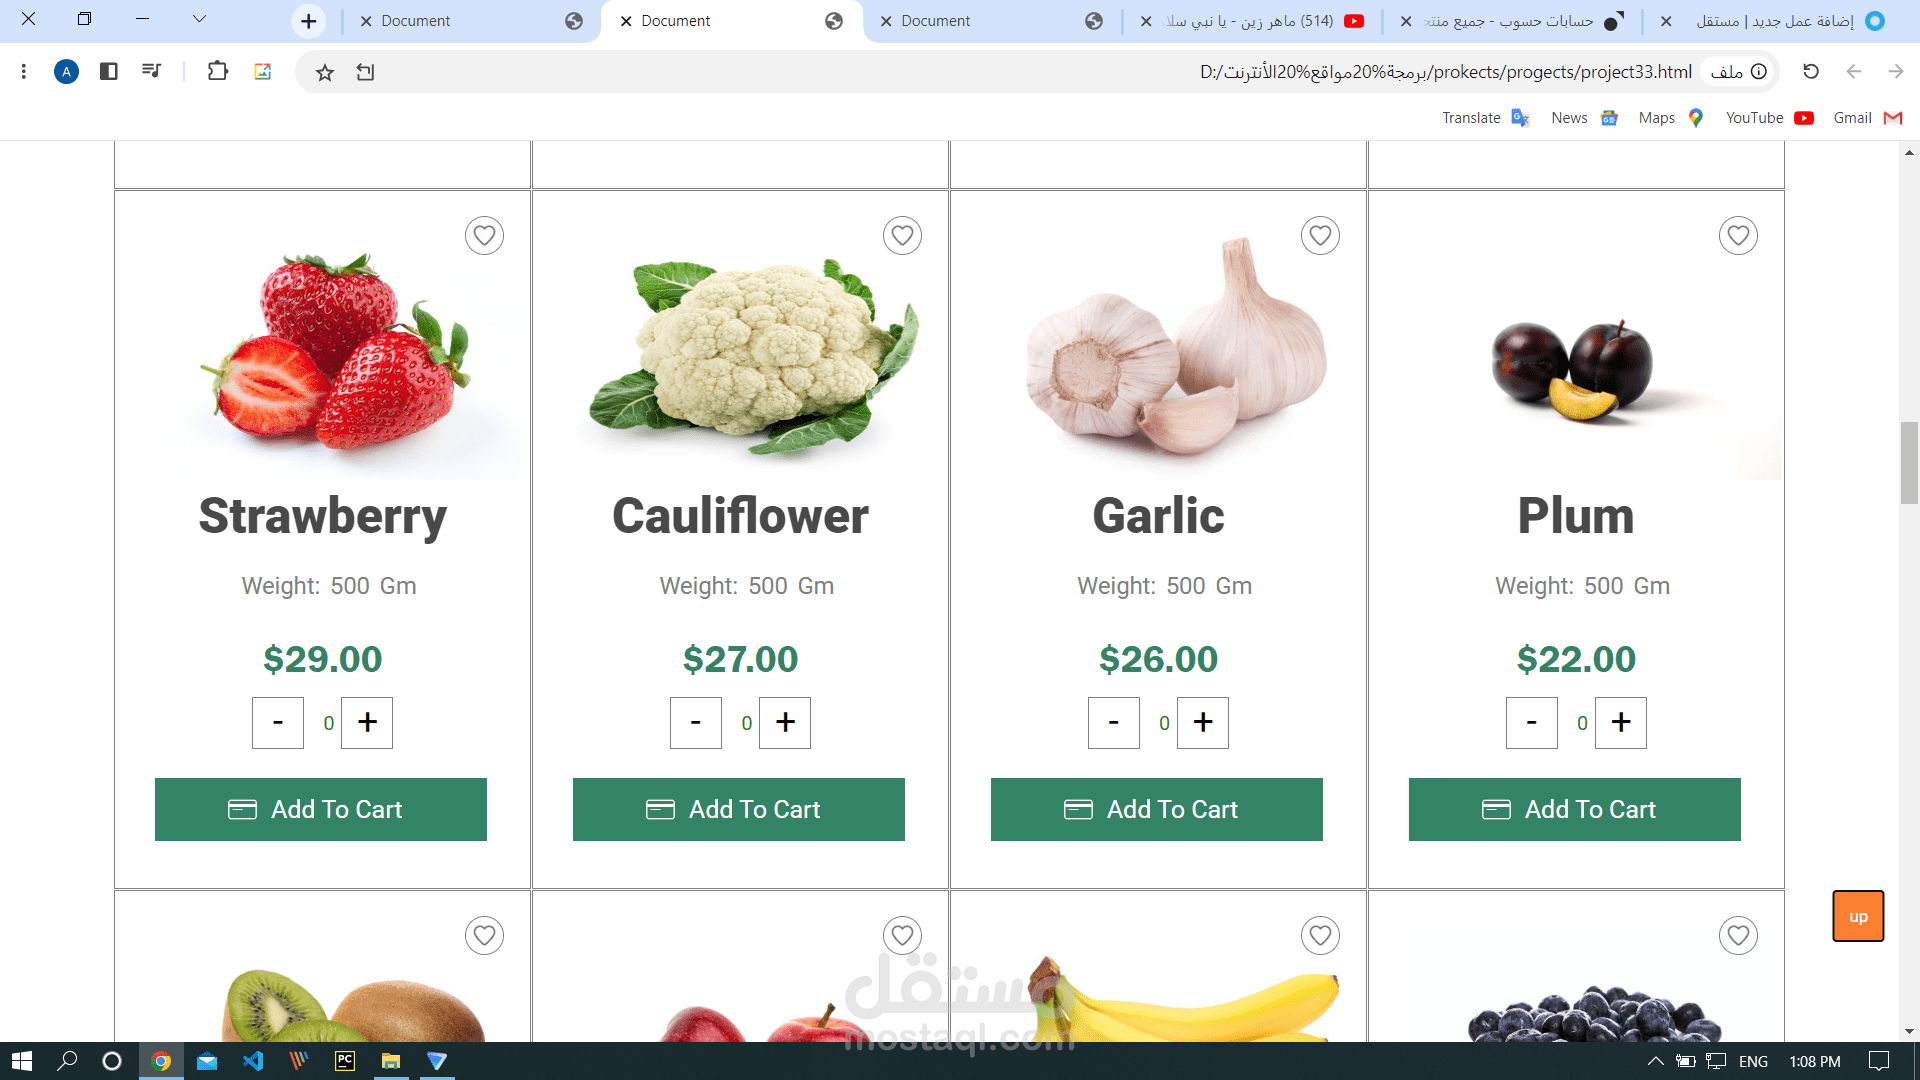Screen dimensions: 1920x1080
Task: Show hidden system tray icons
Action: [x=1655, y=1061]
